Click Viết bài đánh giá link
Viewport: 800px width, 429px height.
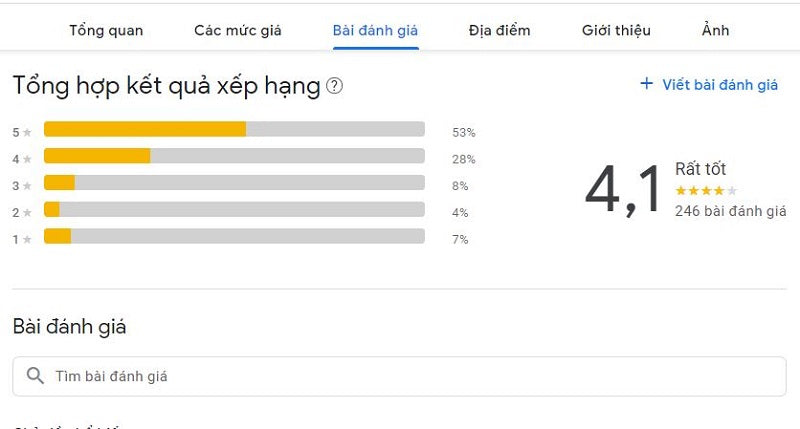tap(720, 85)
